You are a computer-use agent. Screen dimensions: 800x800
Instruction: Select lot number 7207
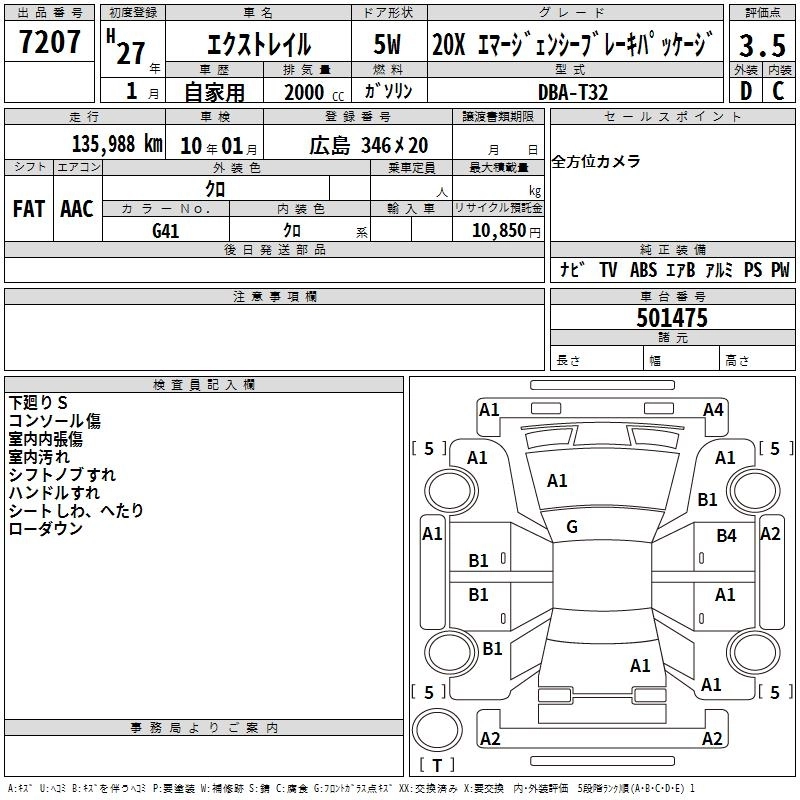pos(49,42)
